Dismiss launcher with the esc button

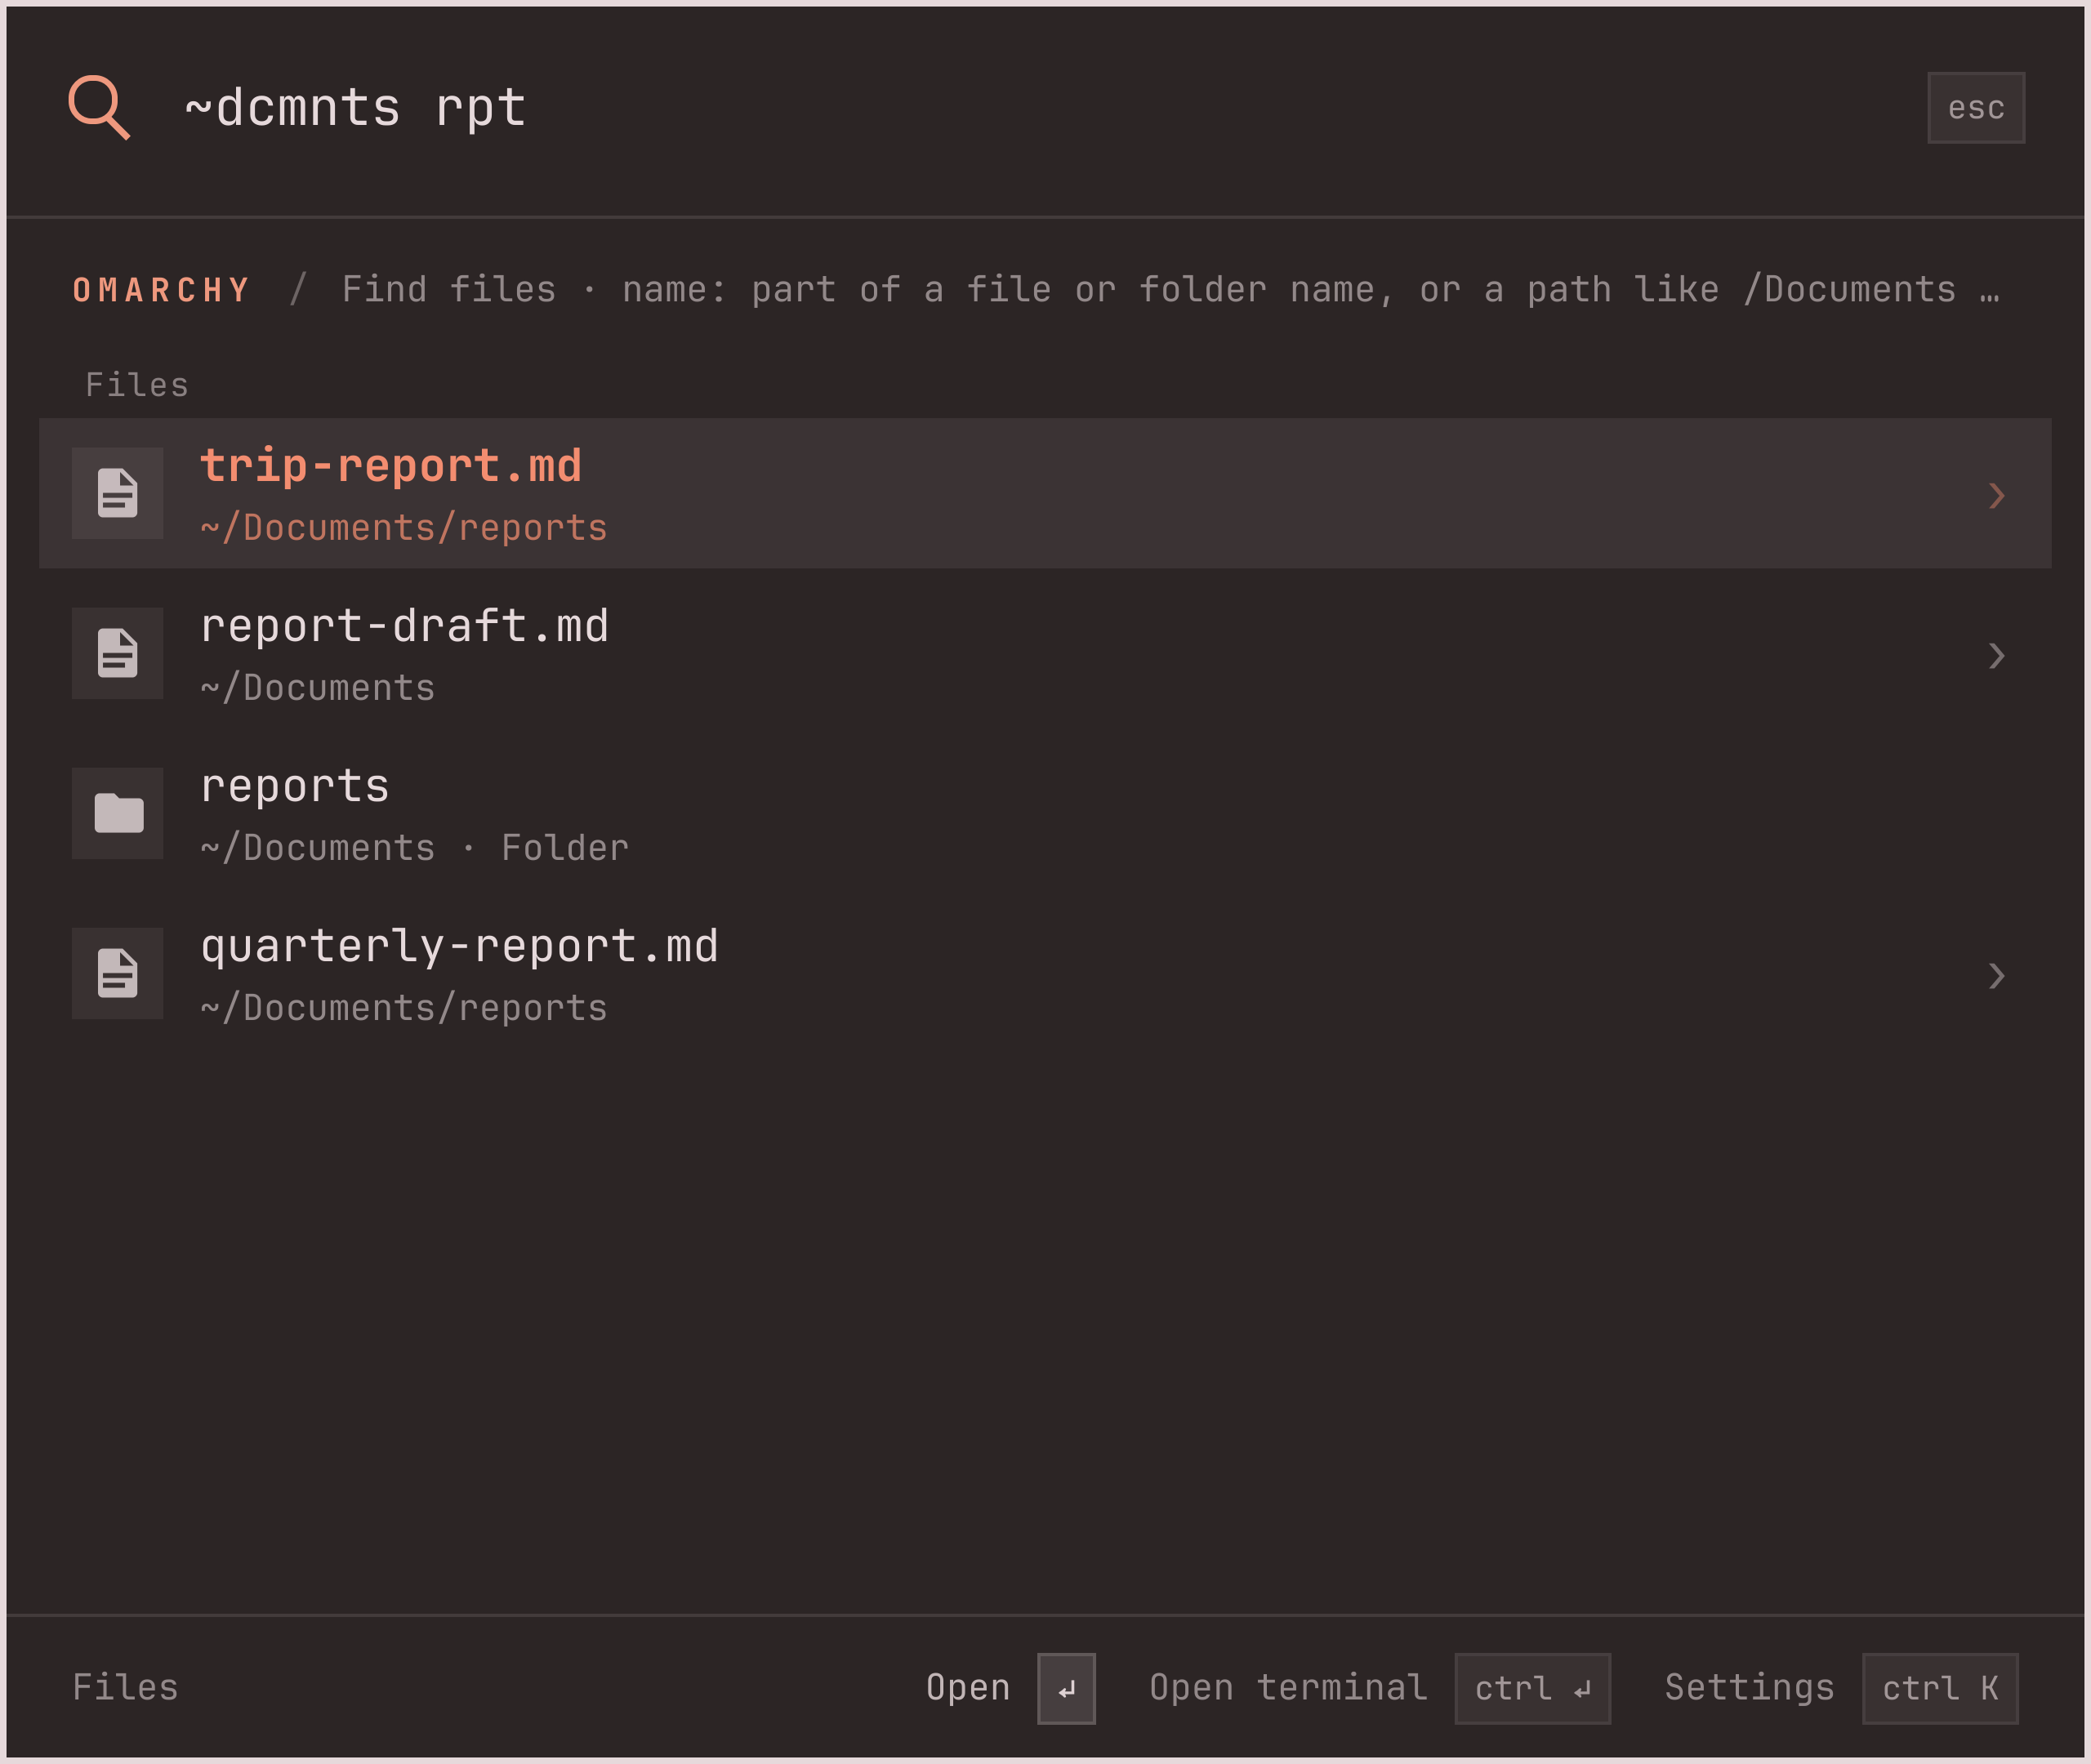pos(1975,107)
